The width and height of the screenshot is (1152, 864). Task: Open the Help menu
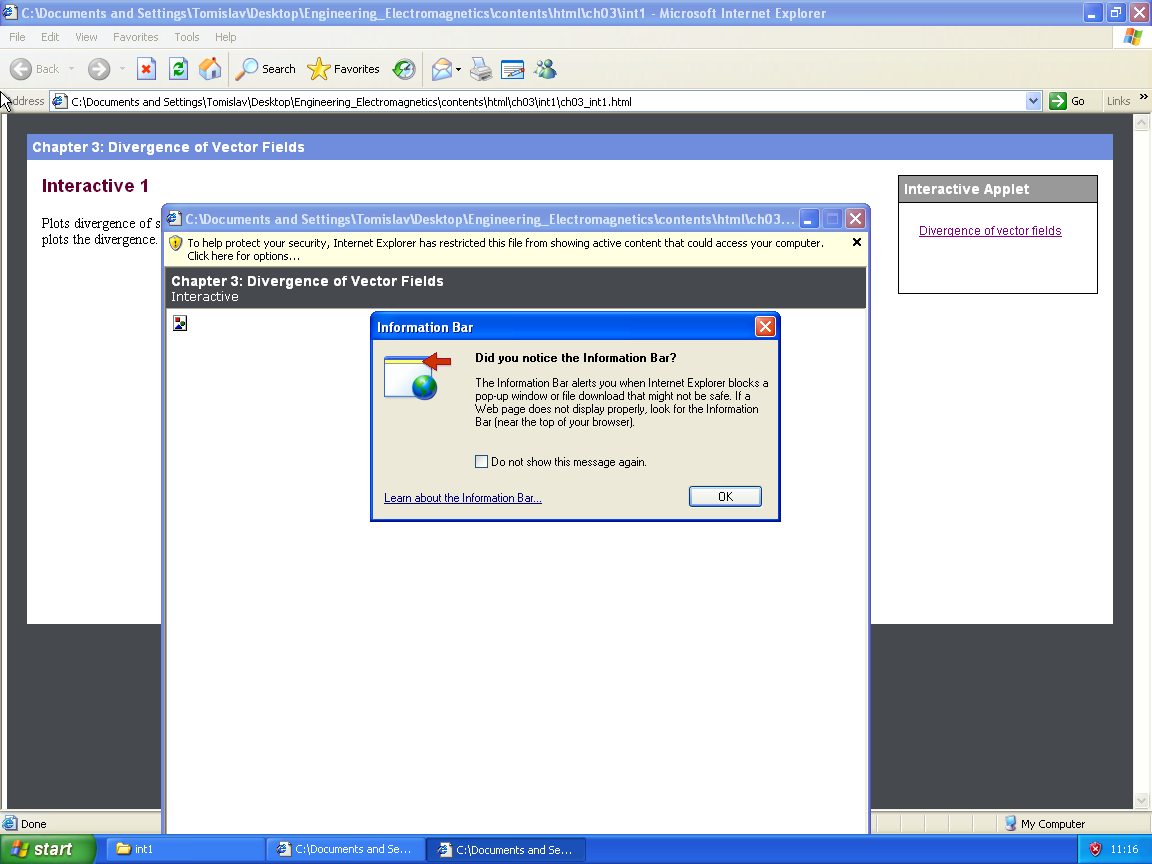[x=226, y=37]
